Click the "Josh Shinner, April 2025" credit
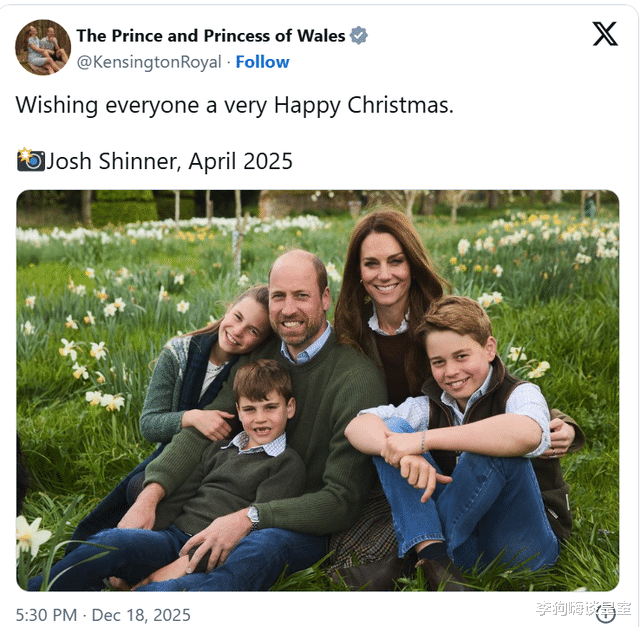Viewport: 640px width, 627px height. point(169,161)
